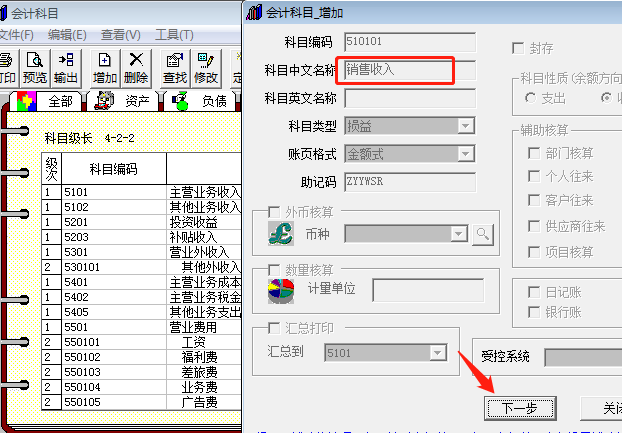Select row 550105 广告费
Screen dimensions: 622x433
tap(141, 402)
